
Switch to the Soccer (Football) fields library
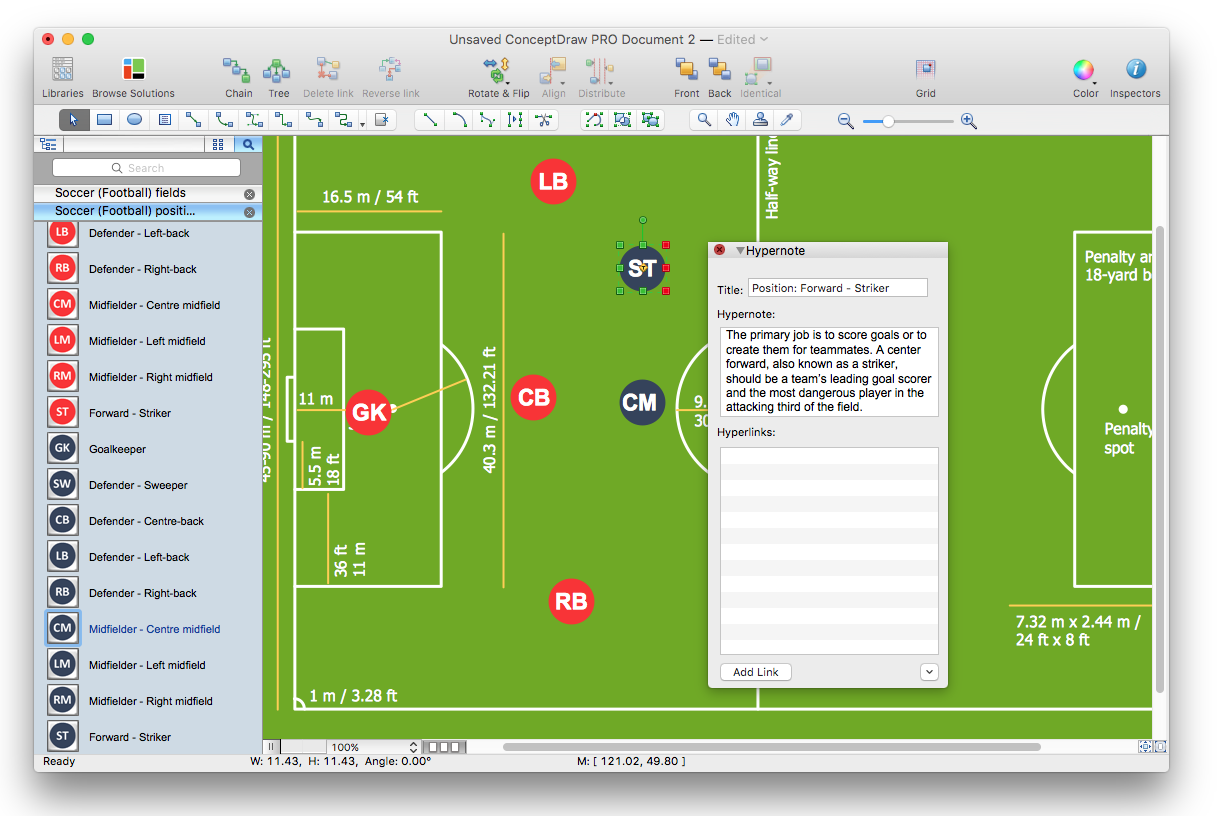pos(122,193)
